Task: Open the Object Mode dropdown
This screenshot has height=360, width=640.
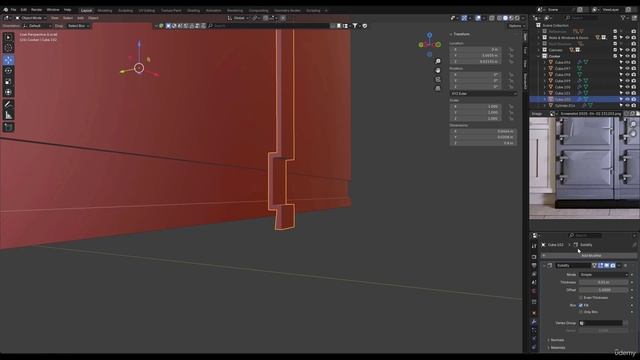Action: point(31,18)
